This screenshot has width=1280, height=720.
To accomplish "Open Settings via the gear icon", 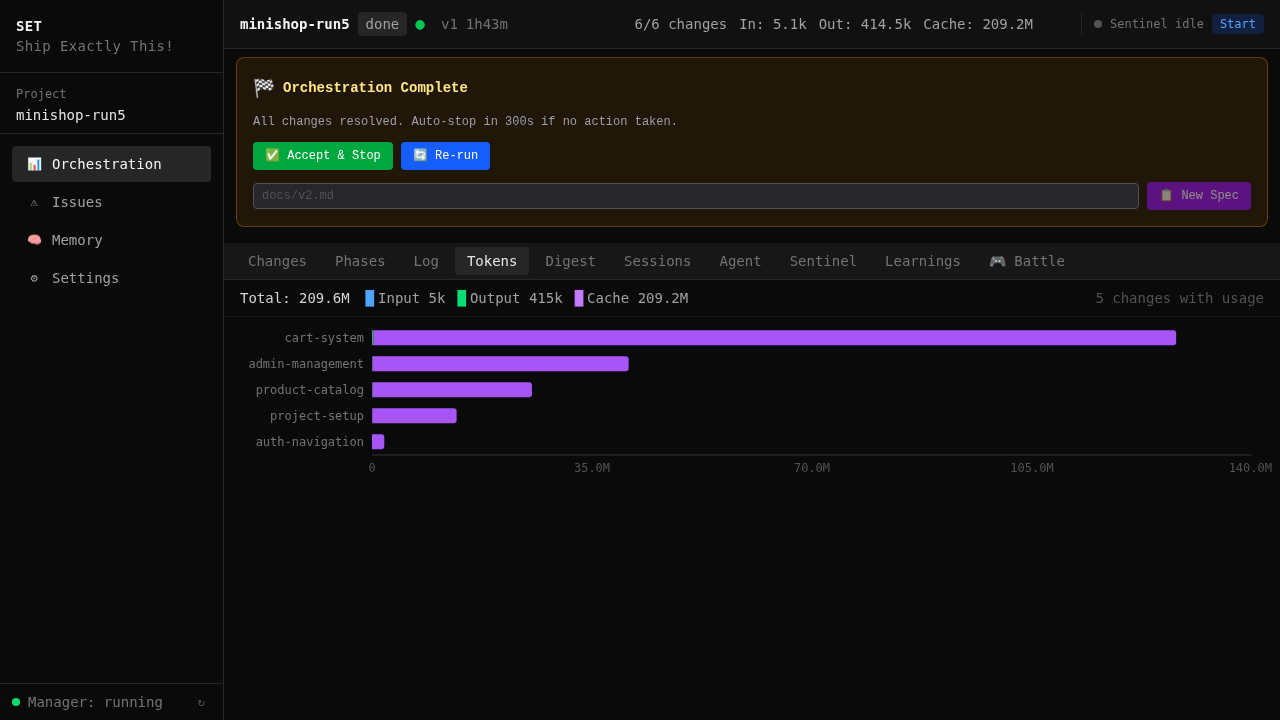I will (32, 278).
